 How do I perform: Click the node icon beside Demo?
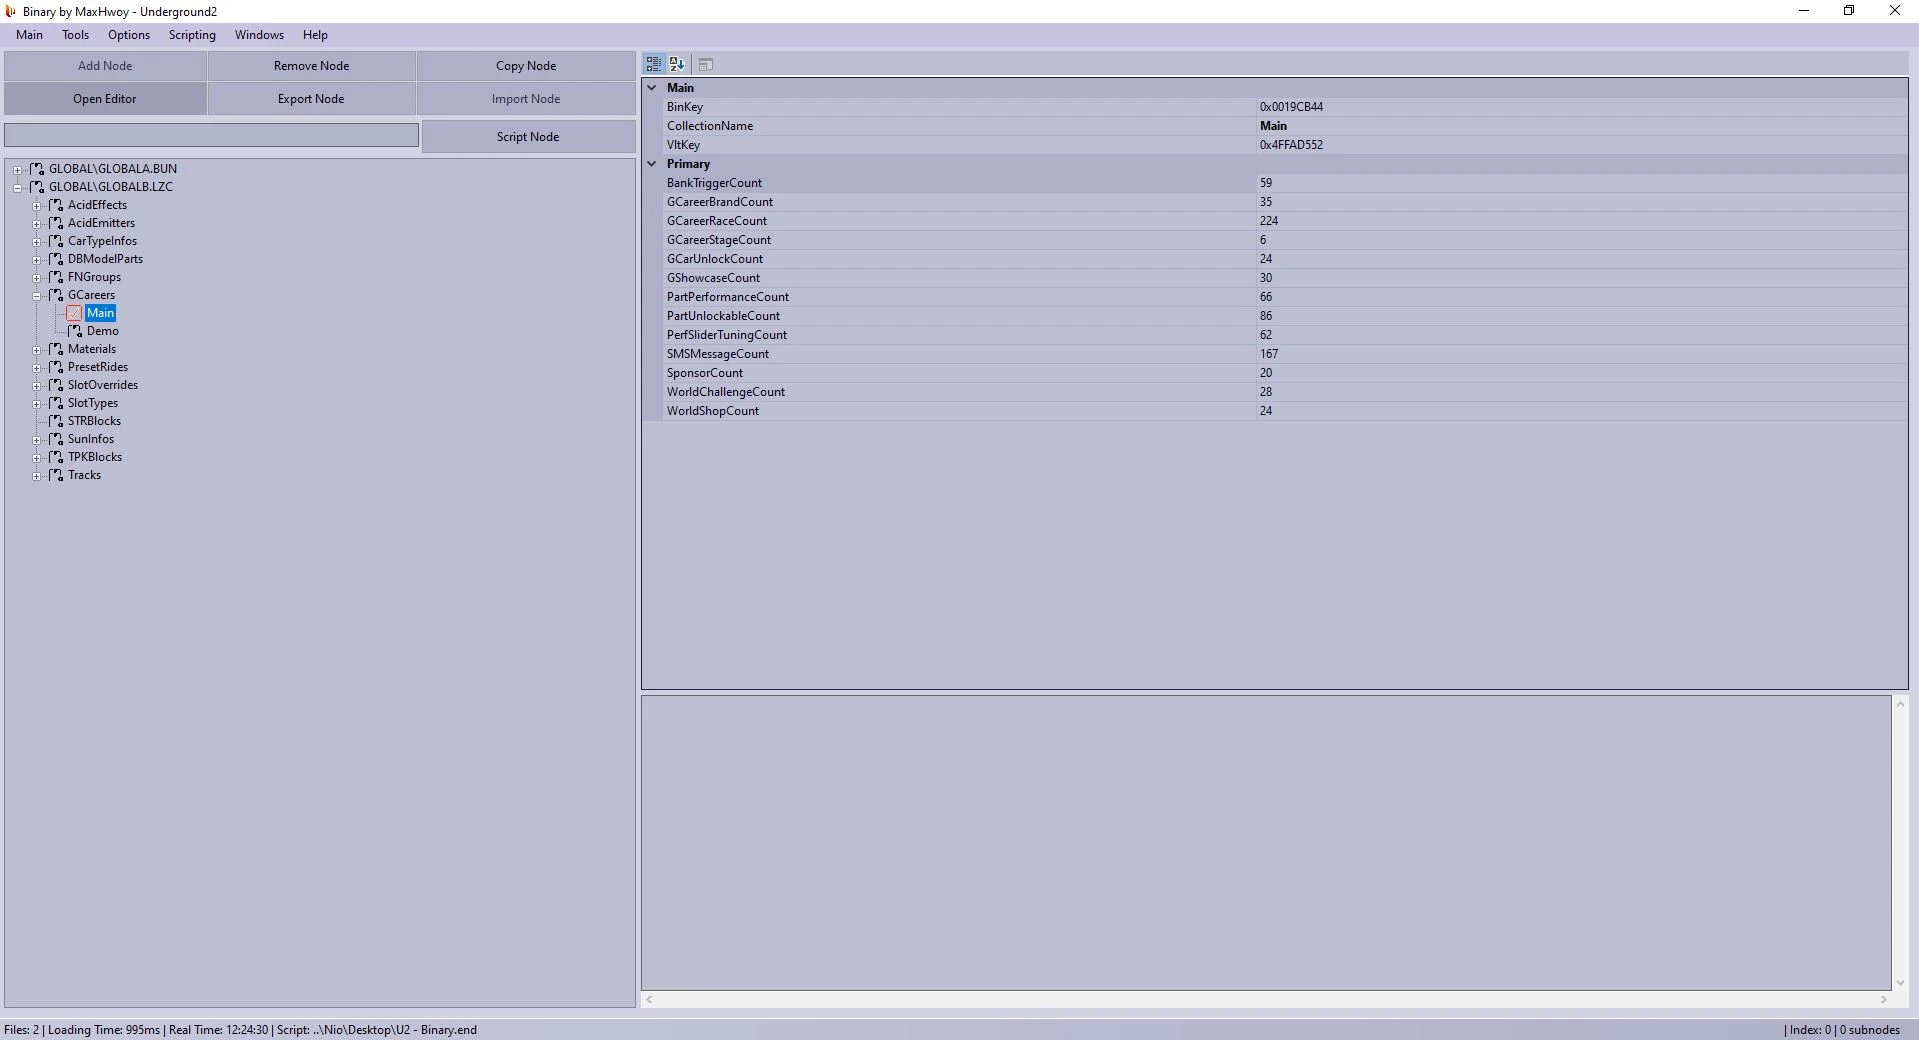tap(75, 331)
